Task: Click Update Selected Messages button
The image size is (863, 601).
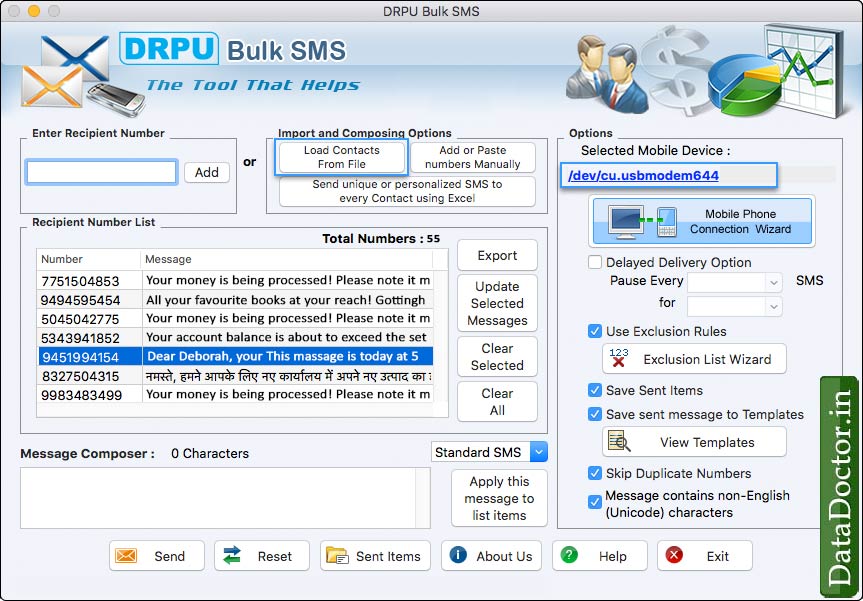Action: tap(497, 303)
